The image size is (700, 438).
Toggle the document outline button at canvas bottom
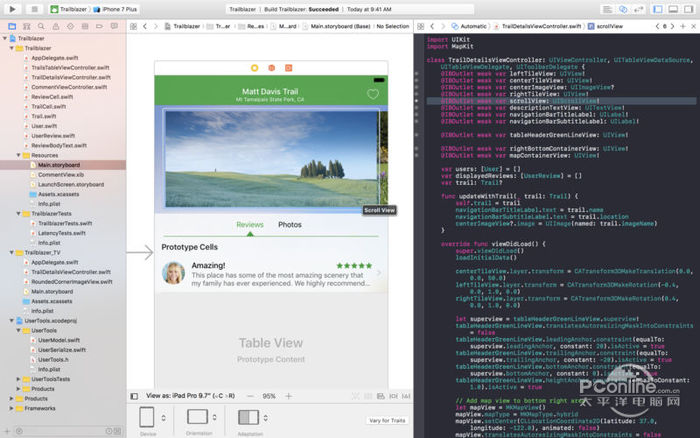coord(134,396)
